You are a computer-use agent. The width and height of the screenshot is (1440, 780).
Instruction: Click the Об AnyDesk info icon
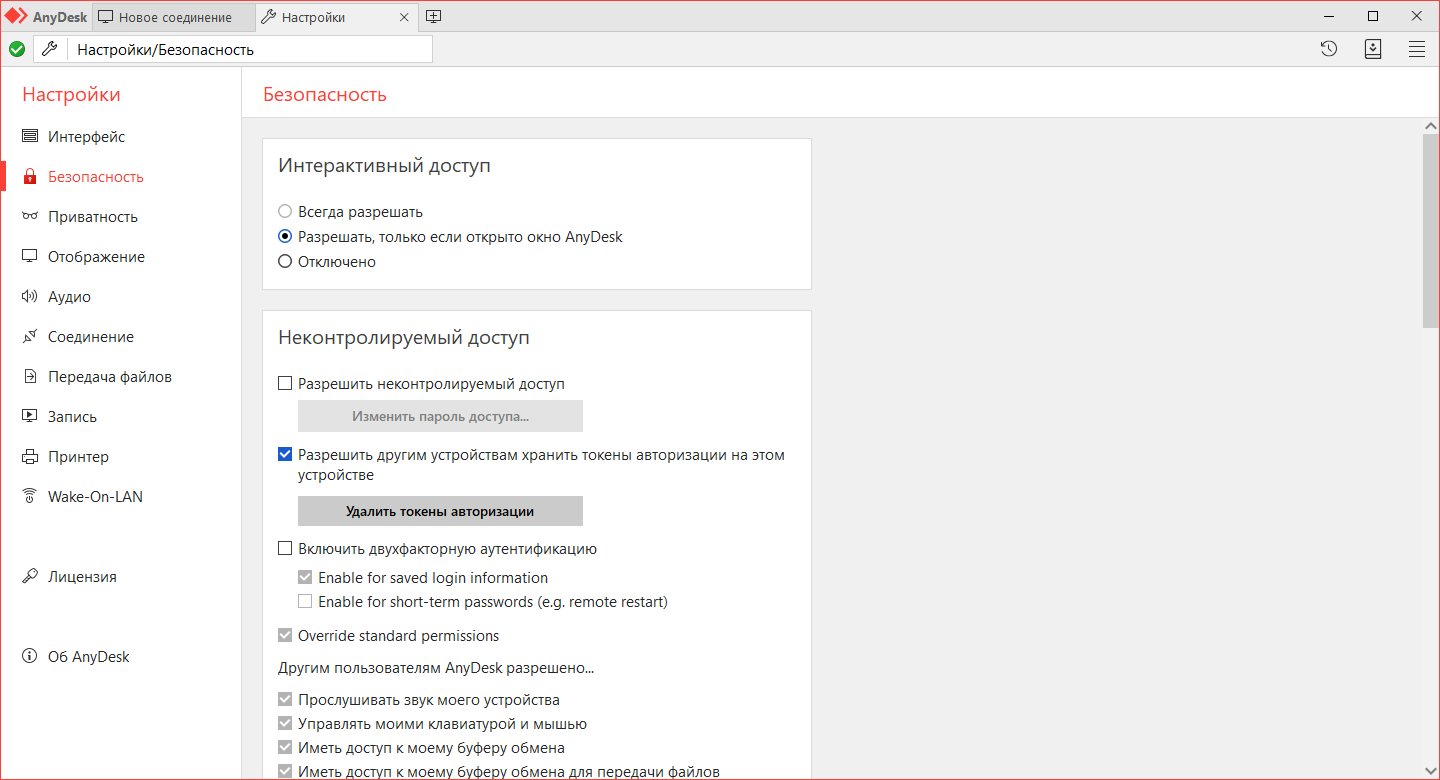click(x=30, y=657)
